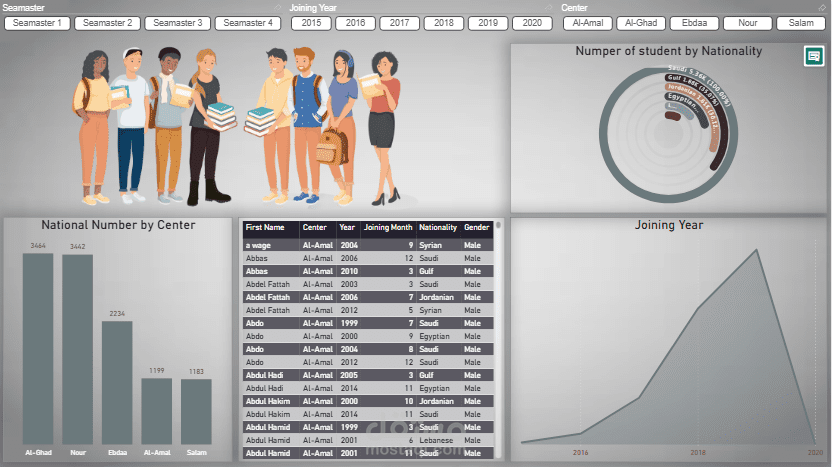This screenshot has height=467, width=832.
Task: Sort table by Center column header
Action: 315,227
